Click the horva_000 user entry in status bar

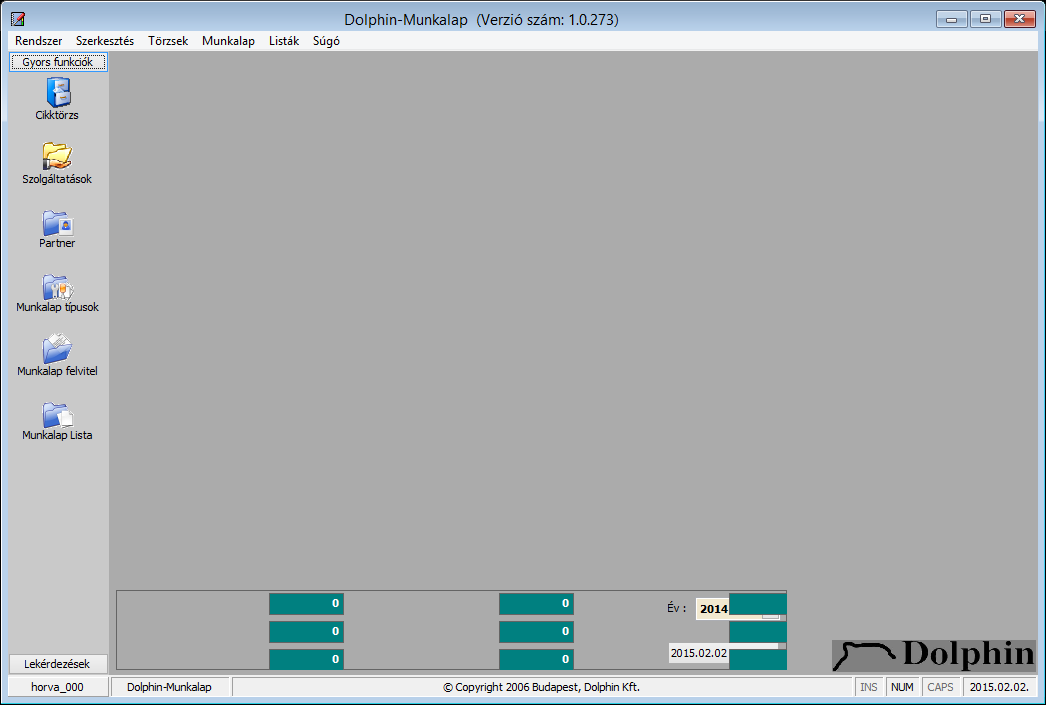(x=57, y=686)
